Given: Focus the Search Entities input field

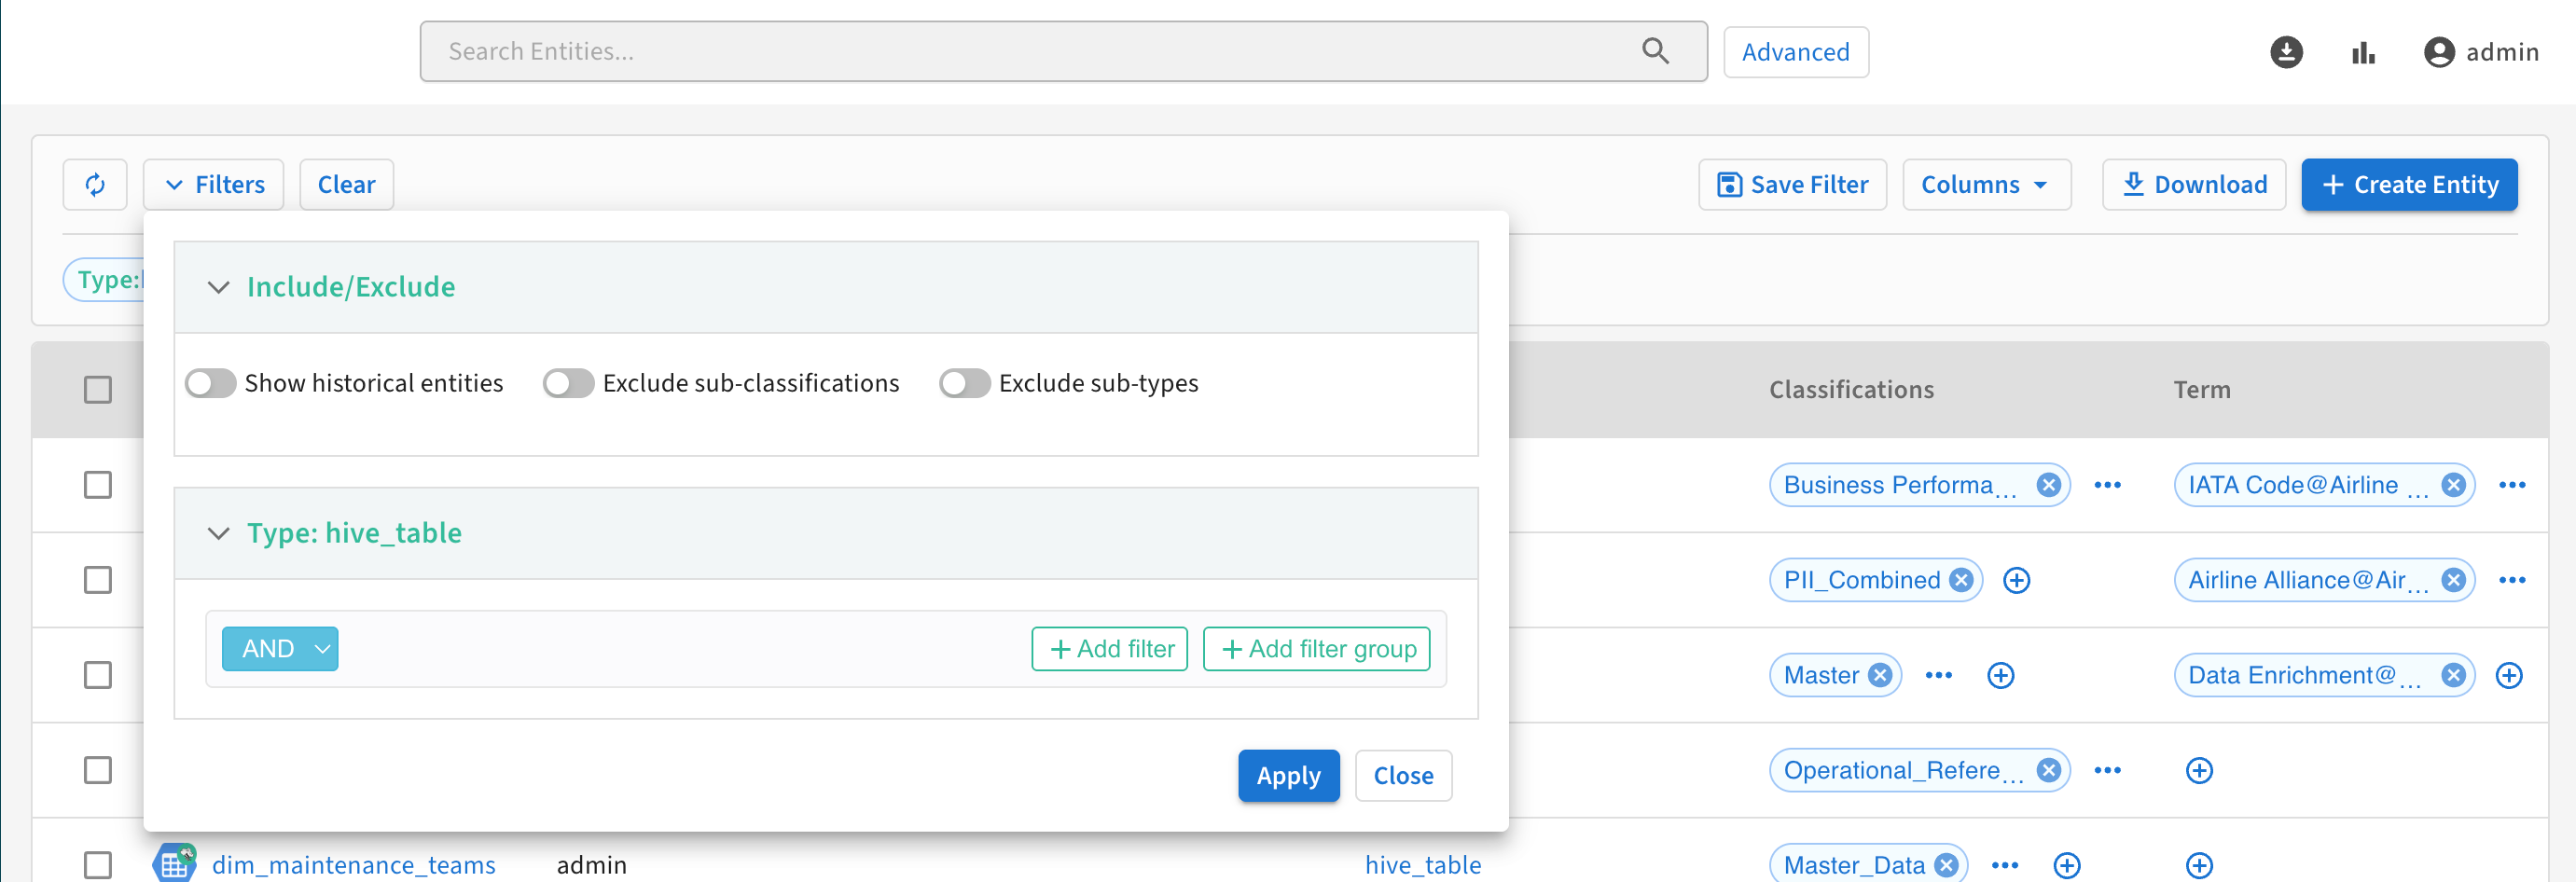Looking at the screenshot, I should pos(1030,51).
